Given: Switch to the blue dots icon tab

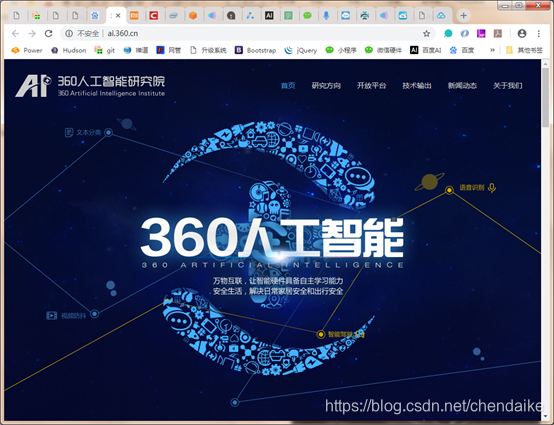Looking at the screenshot, I should tap(250, 16).
